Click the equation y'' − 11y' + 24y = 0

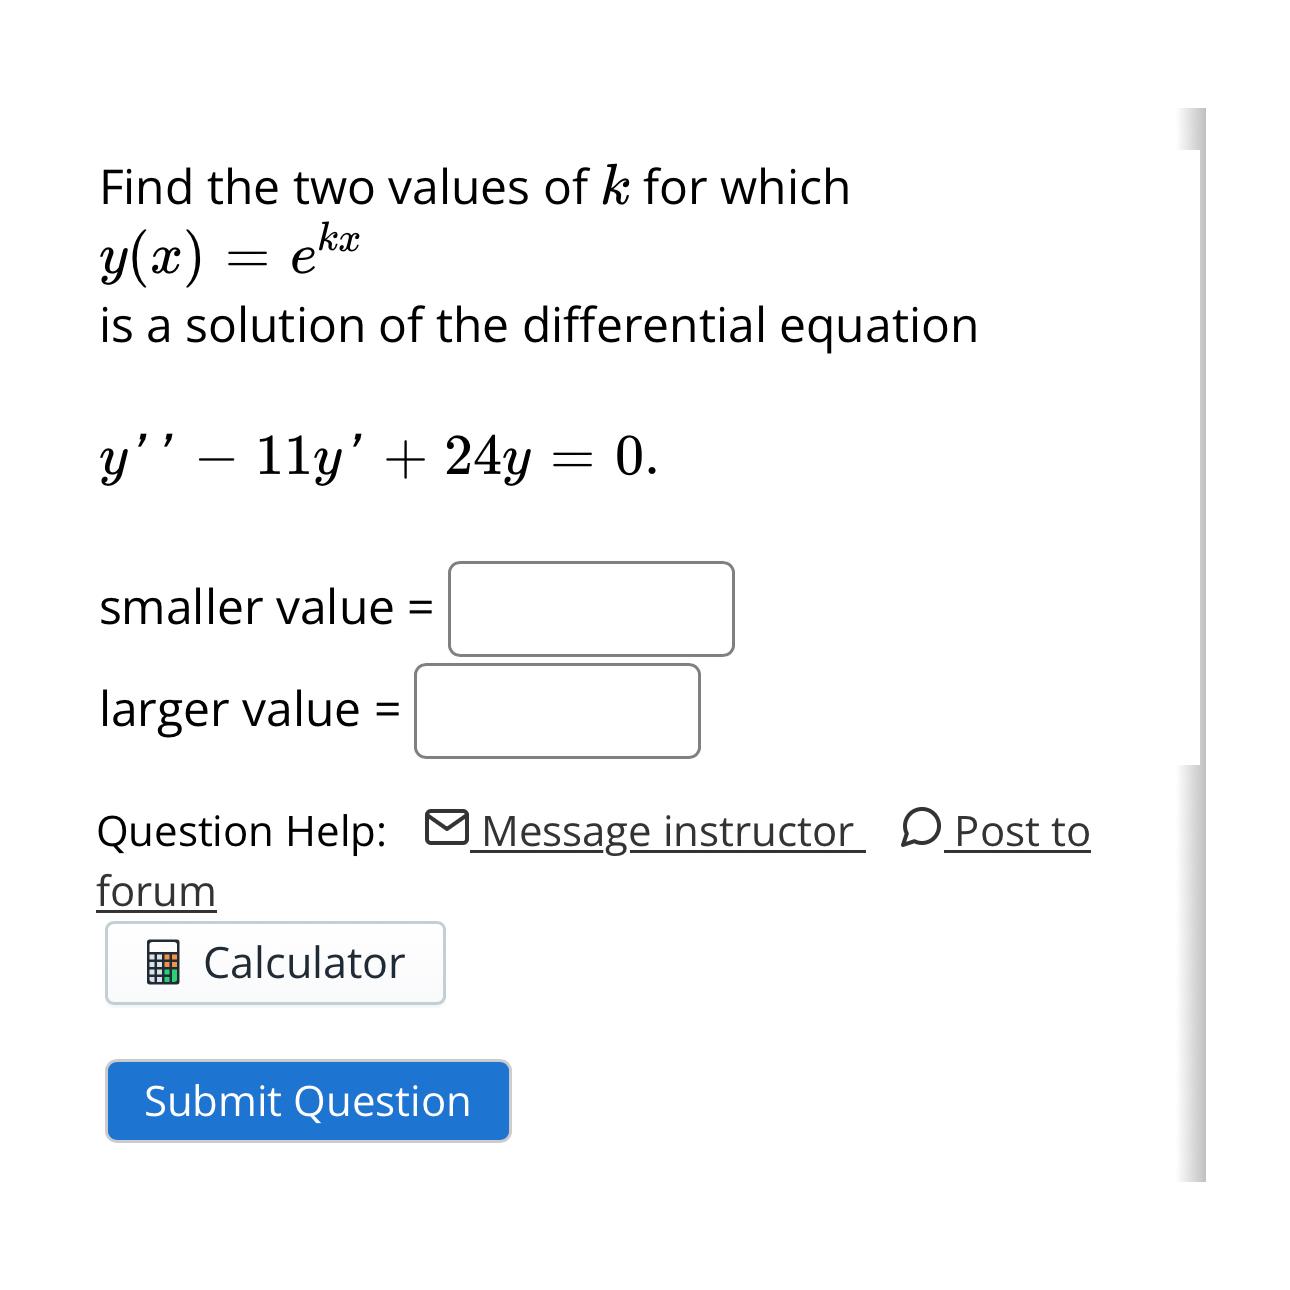379,459
